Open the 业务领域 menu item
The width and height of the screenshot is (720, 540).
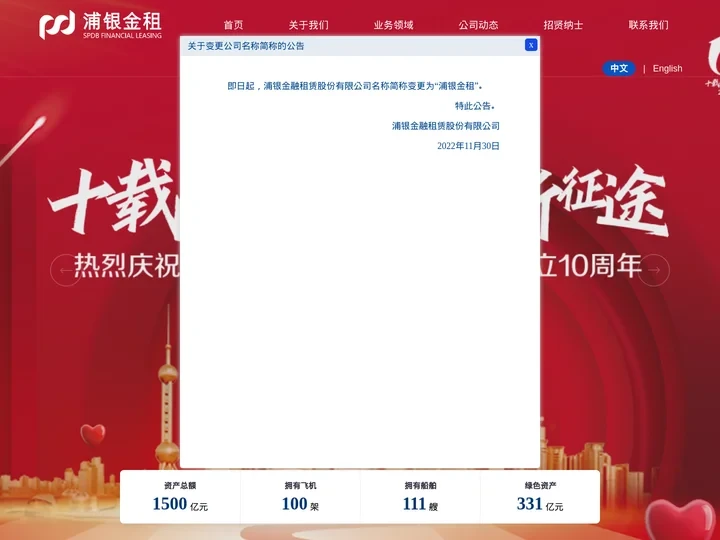394,25
